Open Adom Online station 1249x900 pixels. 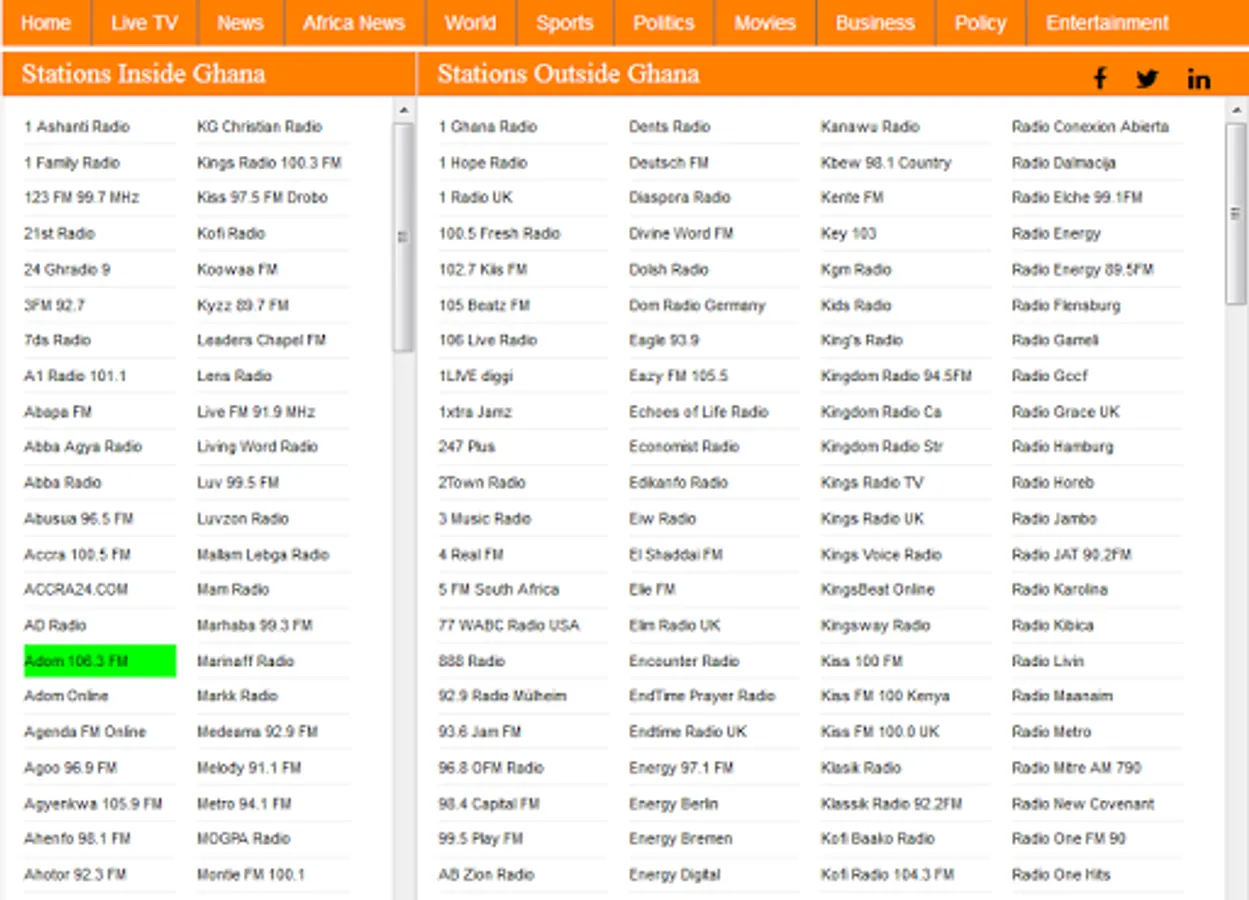[66, 696]
